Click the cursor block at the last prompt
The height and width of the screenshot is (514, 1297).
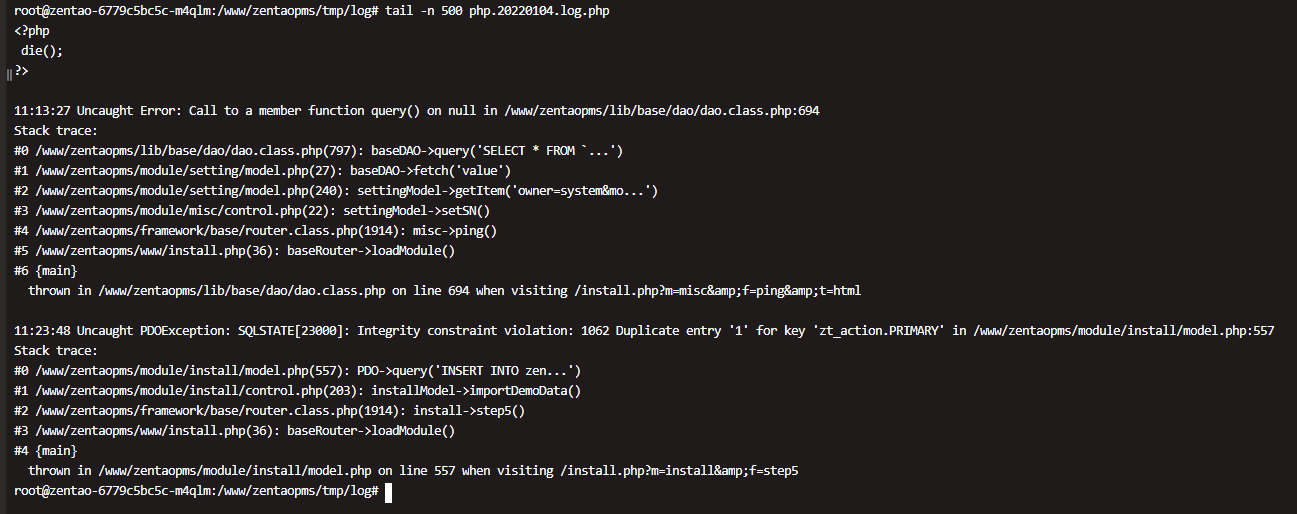pos(388,491)
